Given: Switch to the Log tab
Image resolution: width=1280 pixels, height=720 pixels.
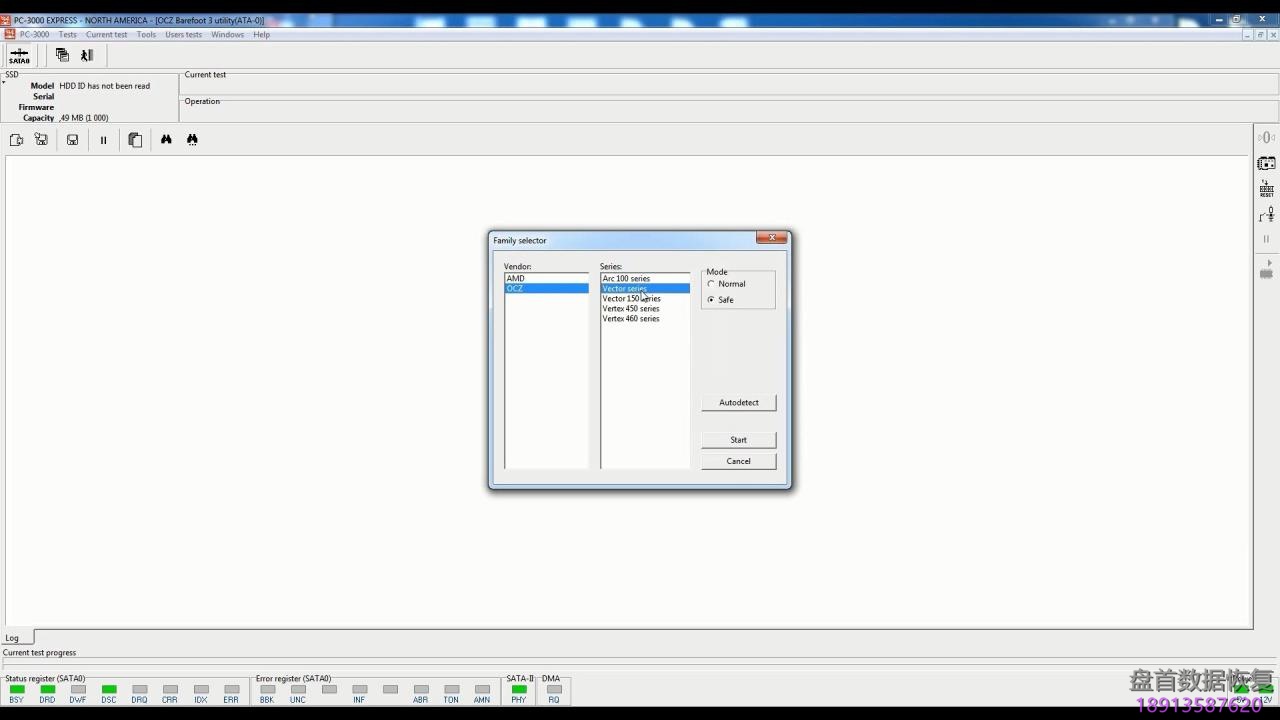Looking at the screenshot, I should (13, 638).
